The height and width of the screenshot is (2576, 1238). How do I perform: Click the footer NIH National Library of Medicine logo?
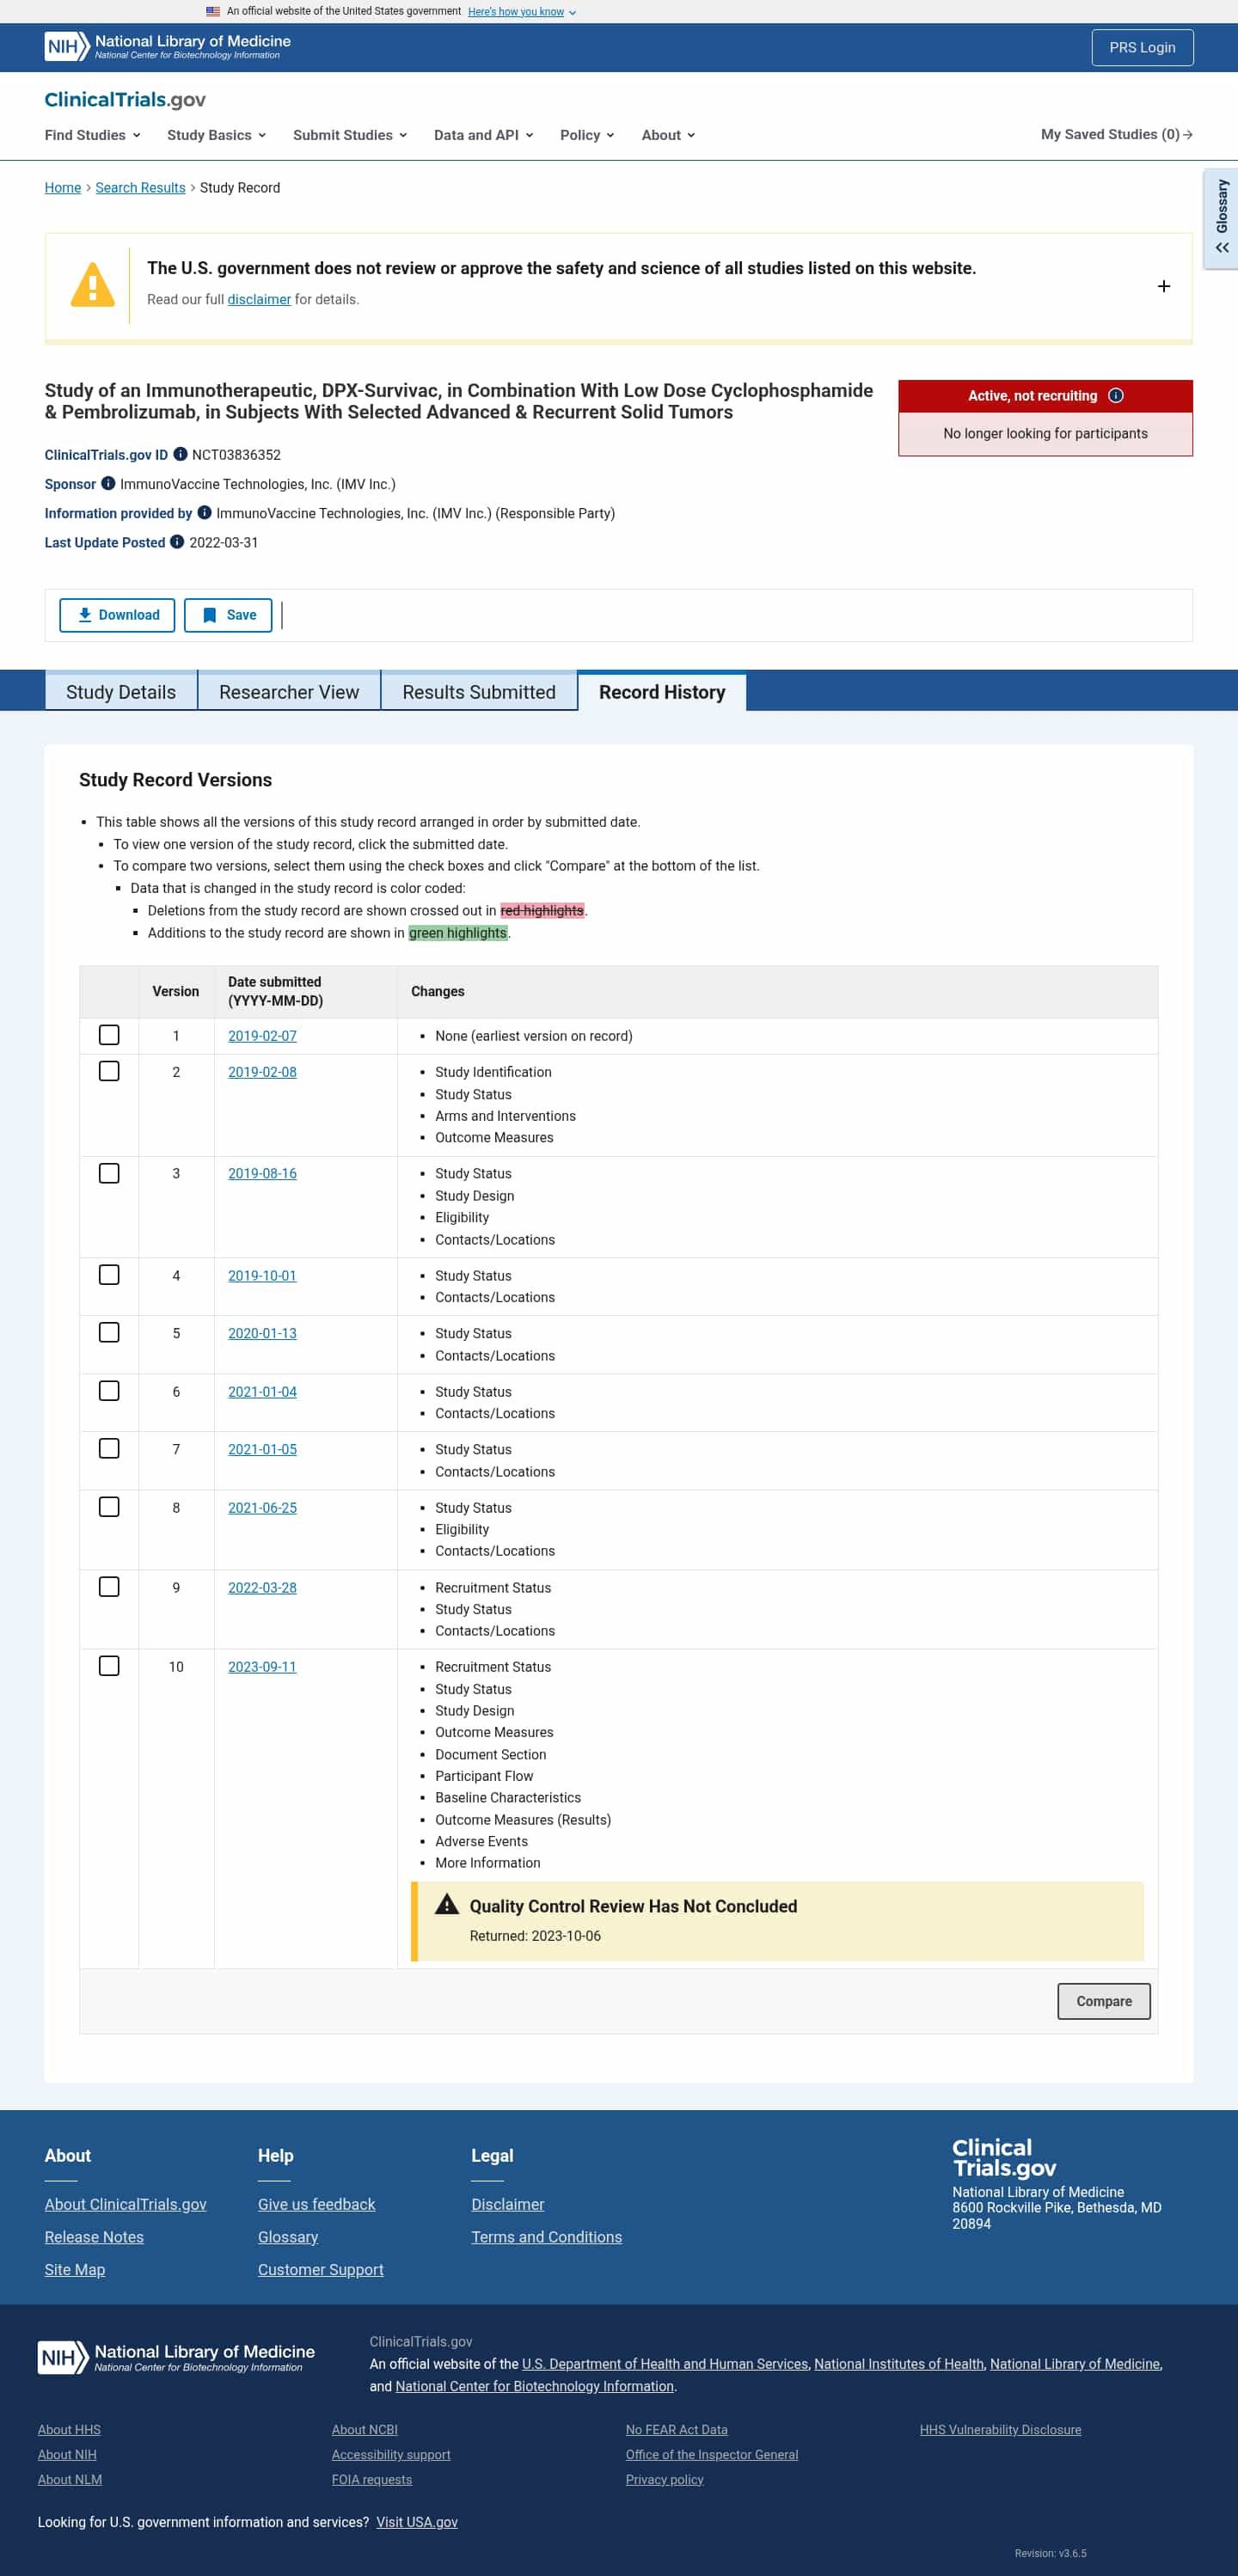pos(176,2357)
